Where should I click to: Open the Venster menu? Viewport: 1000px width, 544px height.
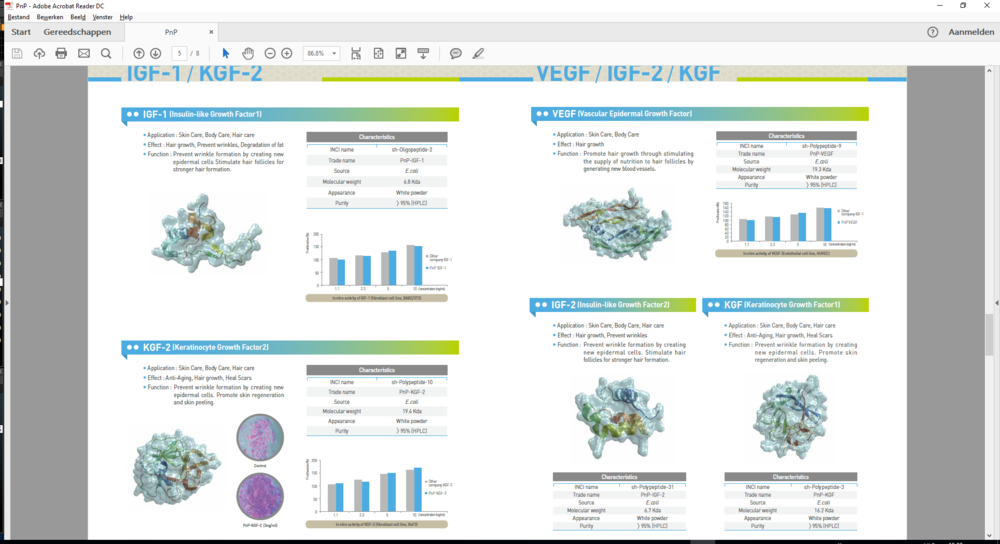[102, 17]
